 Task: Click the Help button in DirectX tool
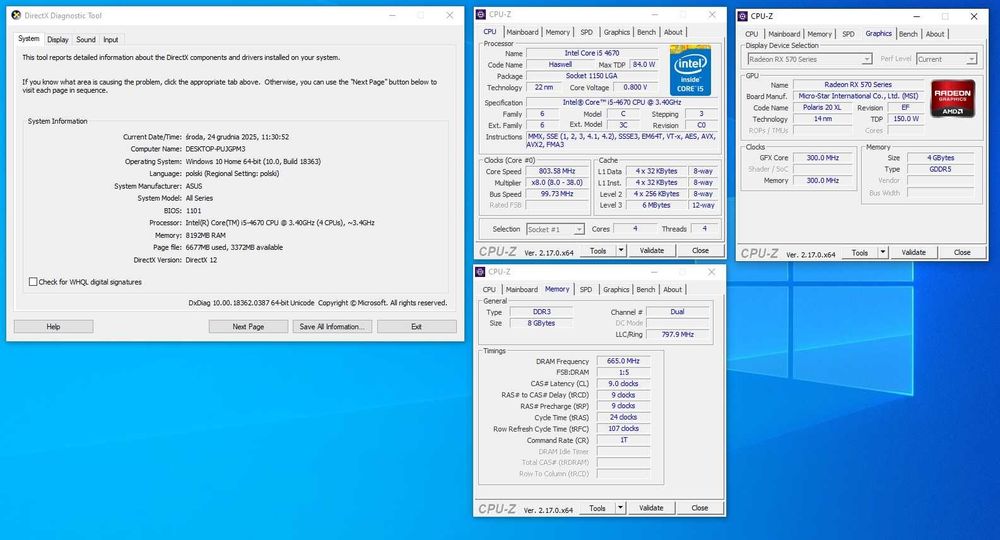tap(53, 326)
